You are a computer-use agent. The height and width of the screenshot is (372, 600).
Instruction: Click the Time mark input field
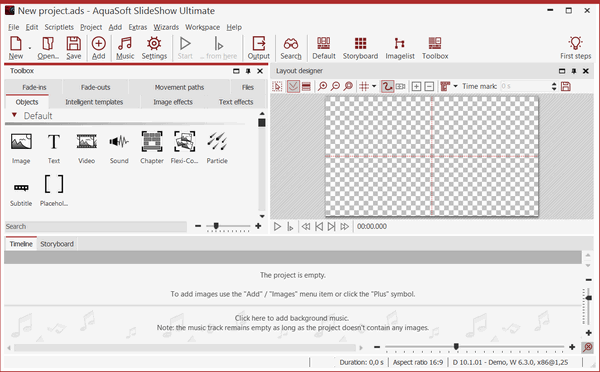pyautogui.click(x=526, y=86)
